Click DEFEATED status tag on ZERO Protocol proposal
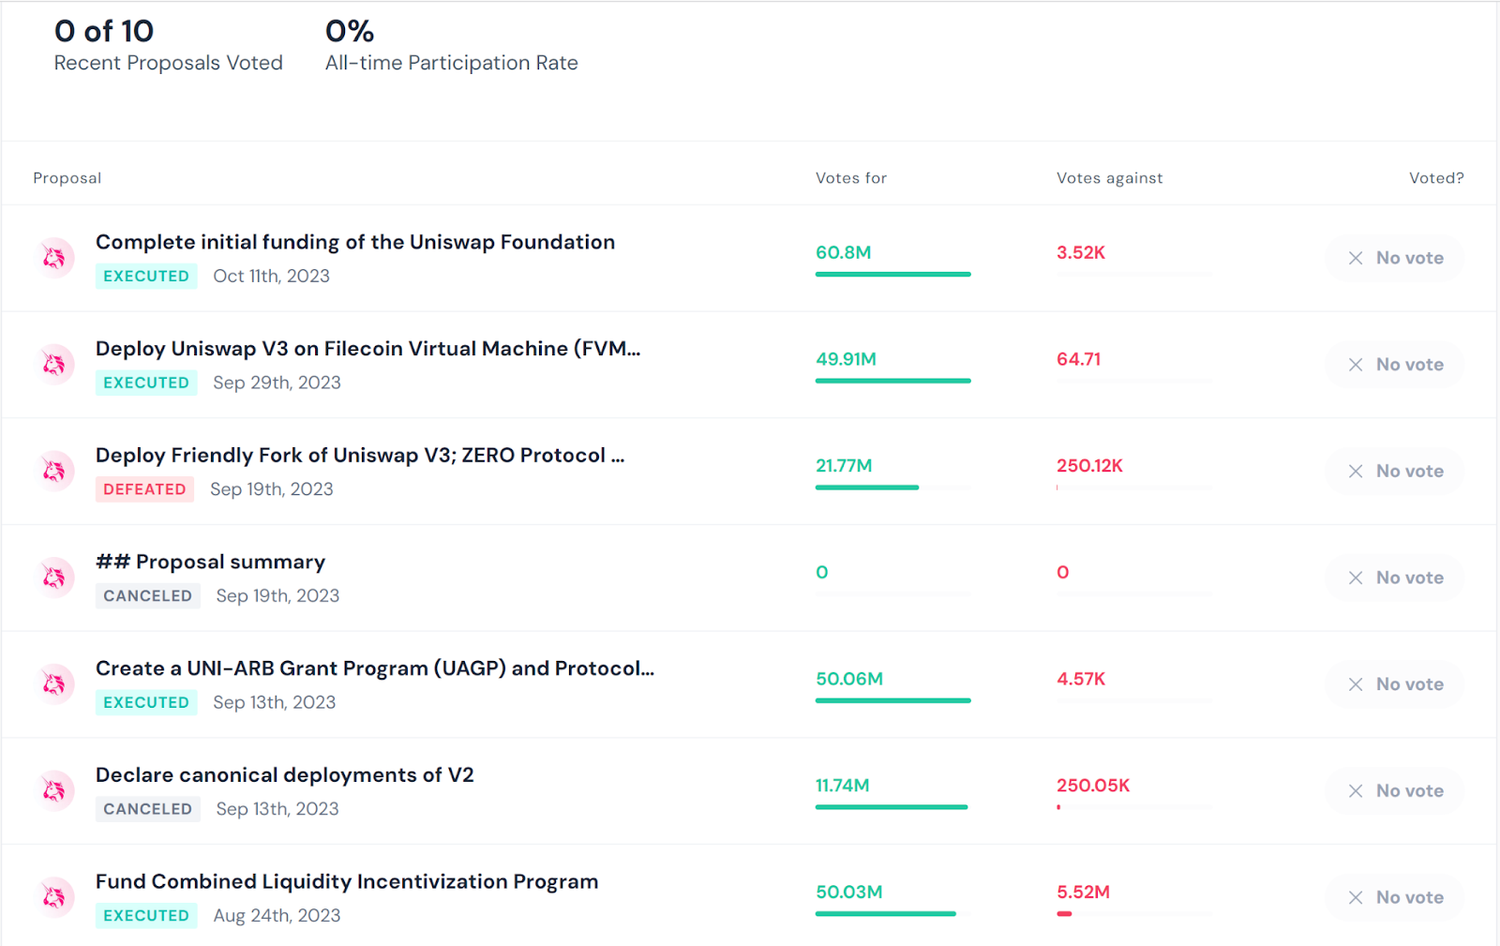 point(144,489)
